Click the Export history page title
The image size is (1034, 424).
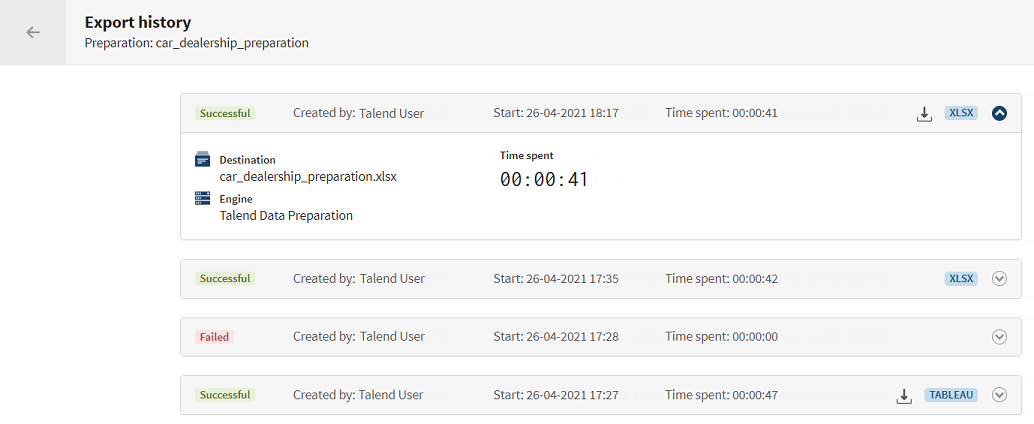[138, 22]
